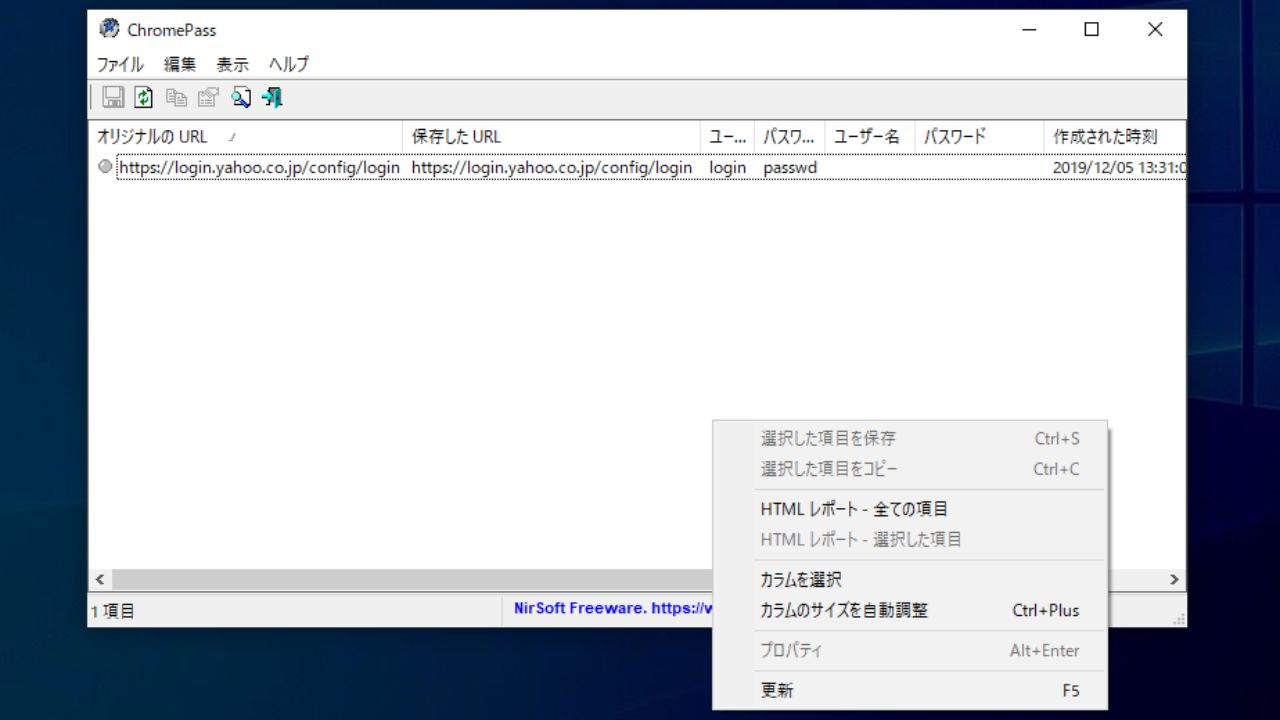The image size is (1280, 720).
Task: Click the saved URL cell login.yahoo.co.jp
Action: 552,168
